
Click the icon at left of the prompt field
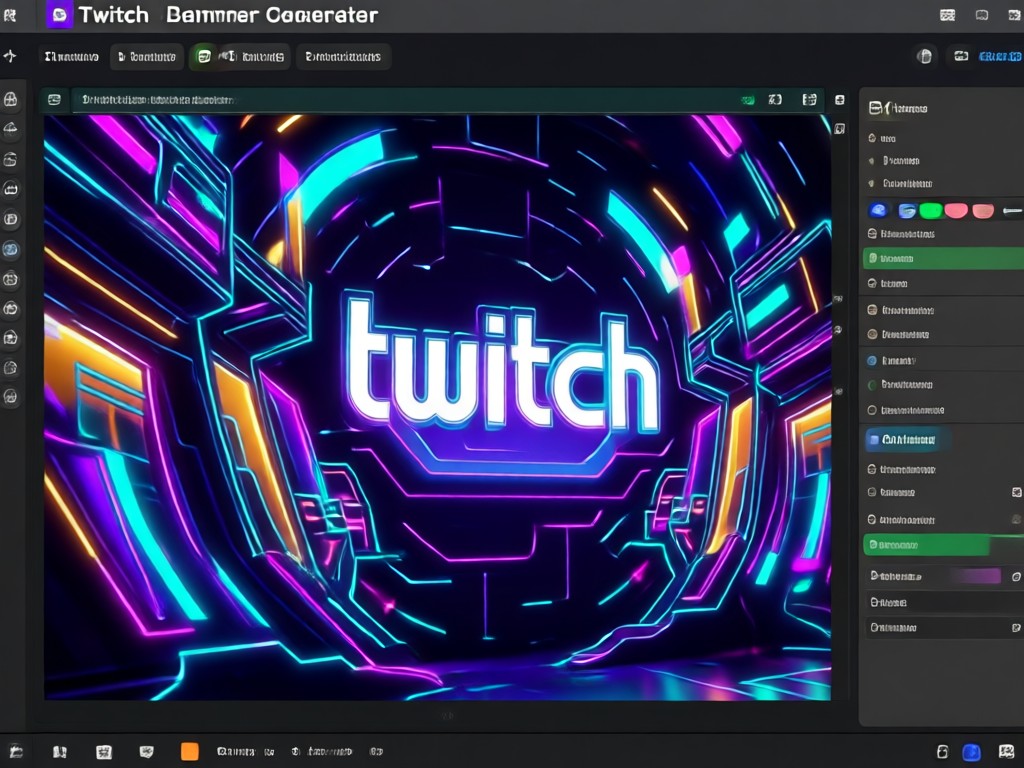54,99
